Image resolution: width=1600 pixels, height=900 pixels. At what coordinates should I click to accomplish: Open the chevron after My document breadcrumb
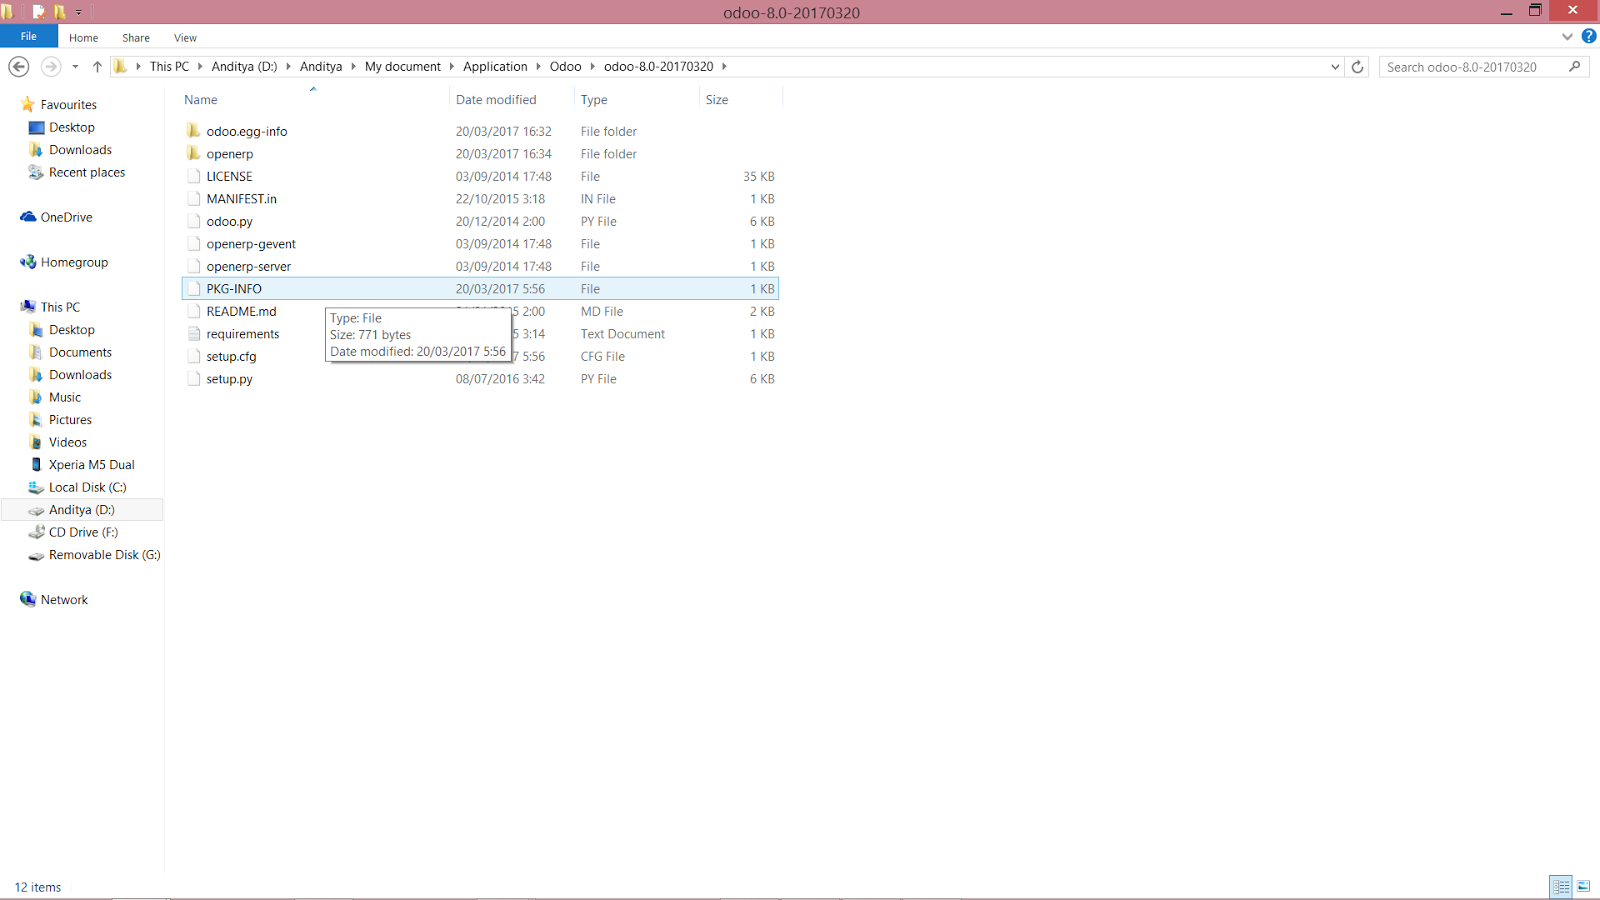(452, 67)
